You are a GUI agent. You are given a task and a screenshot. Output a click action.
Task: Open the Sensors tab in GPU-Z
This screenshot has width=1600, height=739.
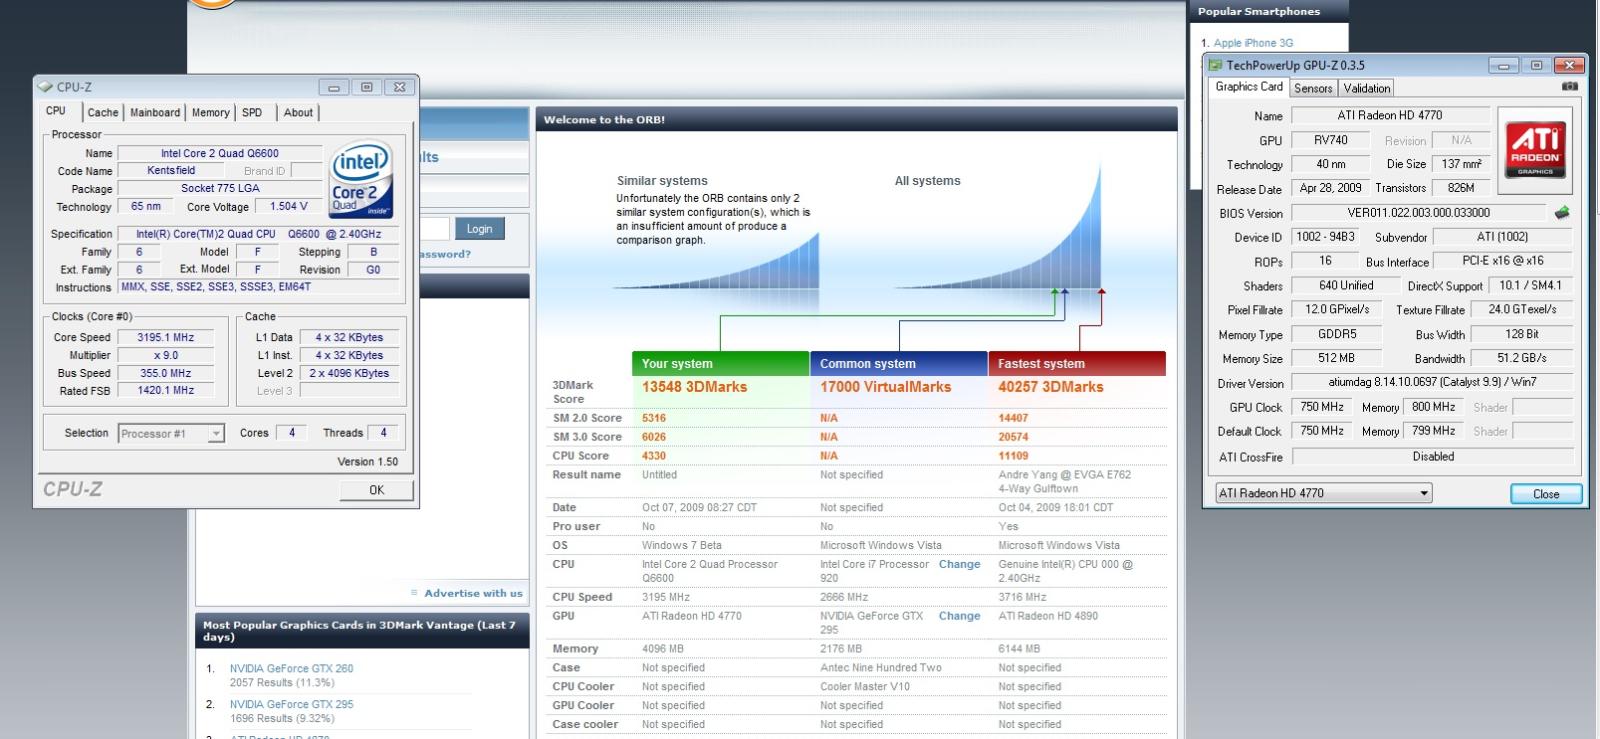tap(1313, 88)
